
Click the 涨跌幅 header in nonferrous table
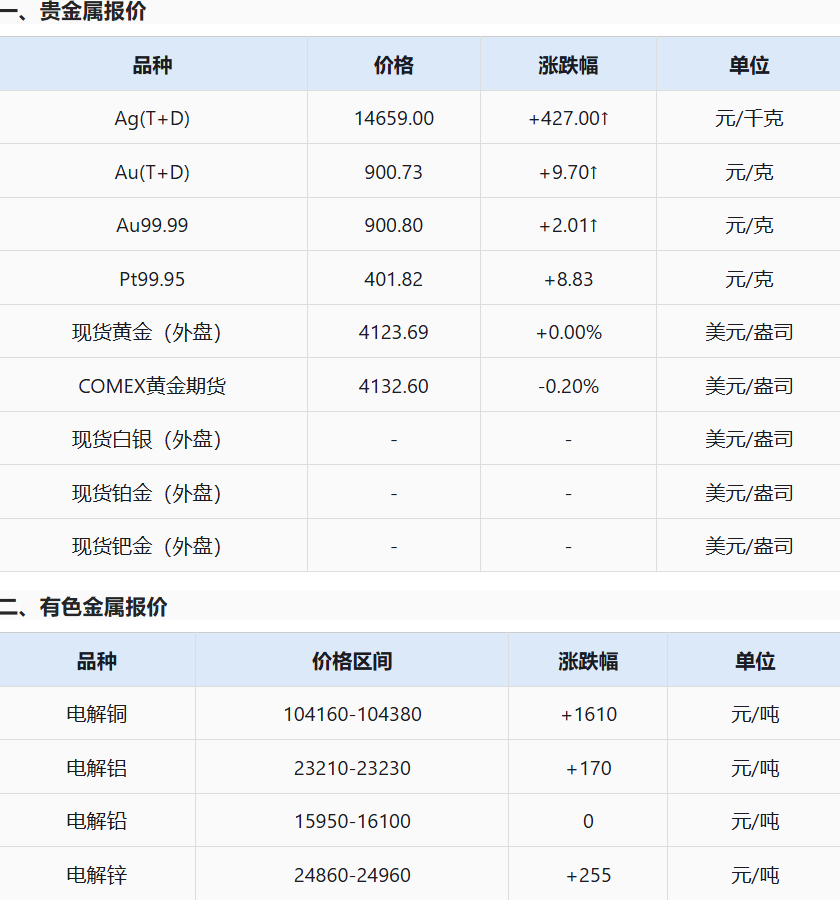click(588, 661)
